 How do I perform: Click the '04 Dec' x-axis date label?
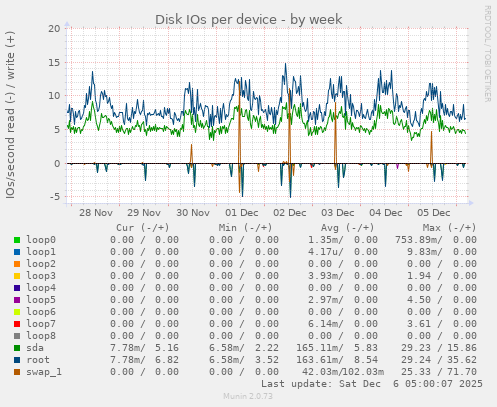coord(386,213)
